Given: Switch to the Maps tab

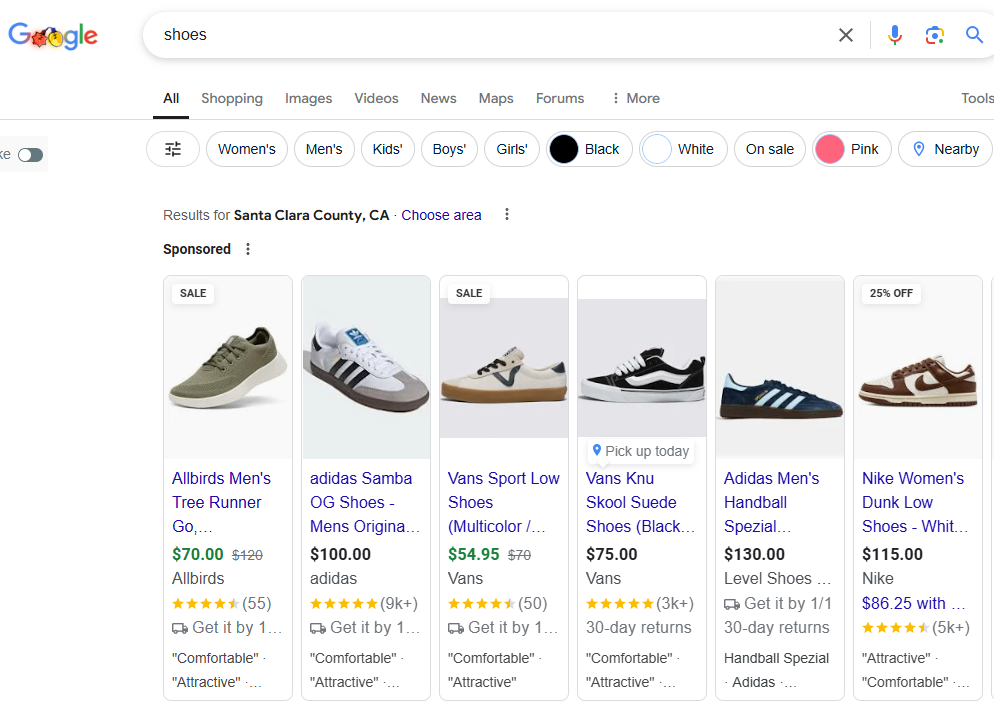Looking at the screenshot, I should click(x=496, y=98).
